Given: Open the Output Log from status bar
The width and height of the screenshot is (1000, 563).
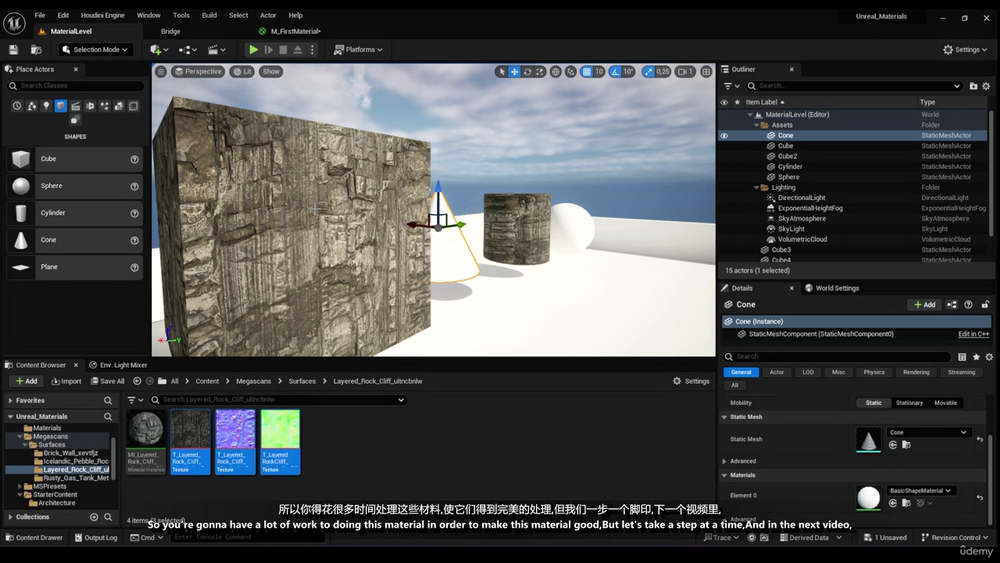Looking at the screenshot, I should [96, 537].
